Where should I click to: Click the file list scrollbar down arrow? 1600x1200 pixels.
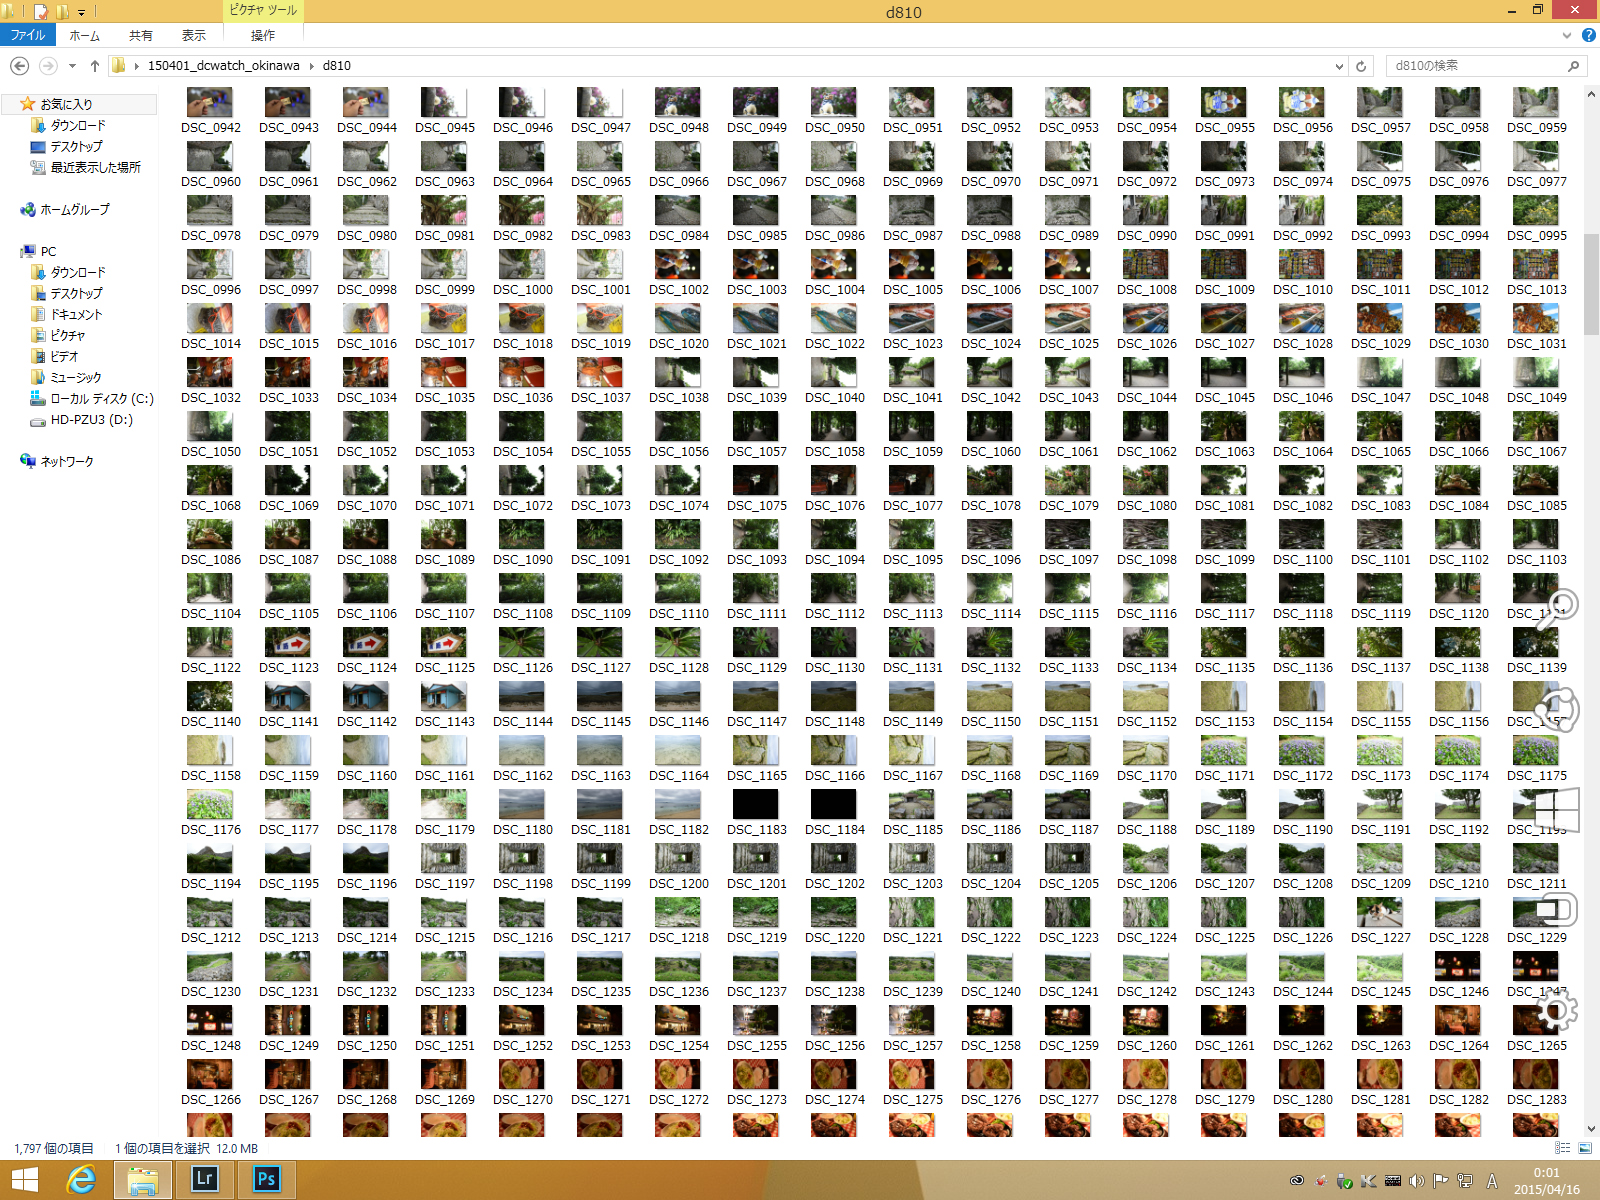coord(1591,1129)
